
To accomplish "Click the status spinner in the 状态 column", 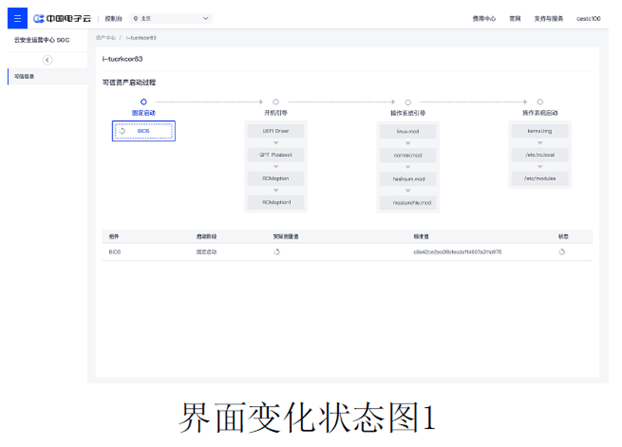I will pyautogui.click(x=562, y=252).
